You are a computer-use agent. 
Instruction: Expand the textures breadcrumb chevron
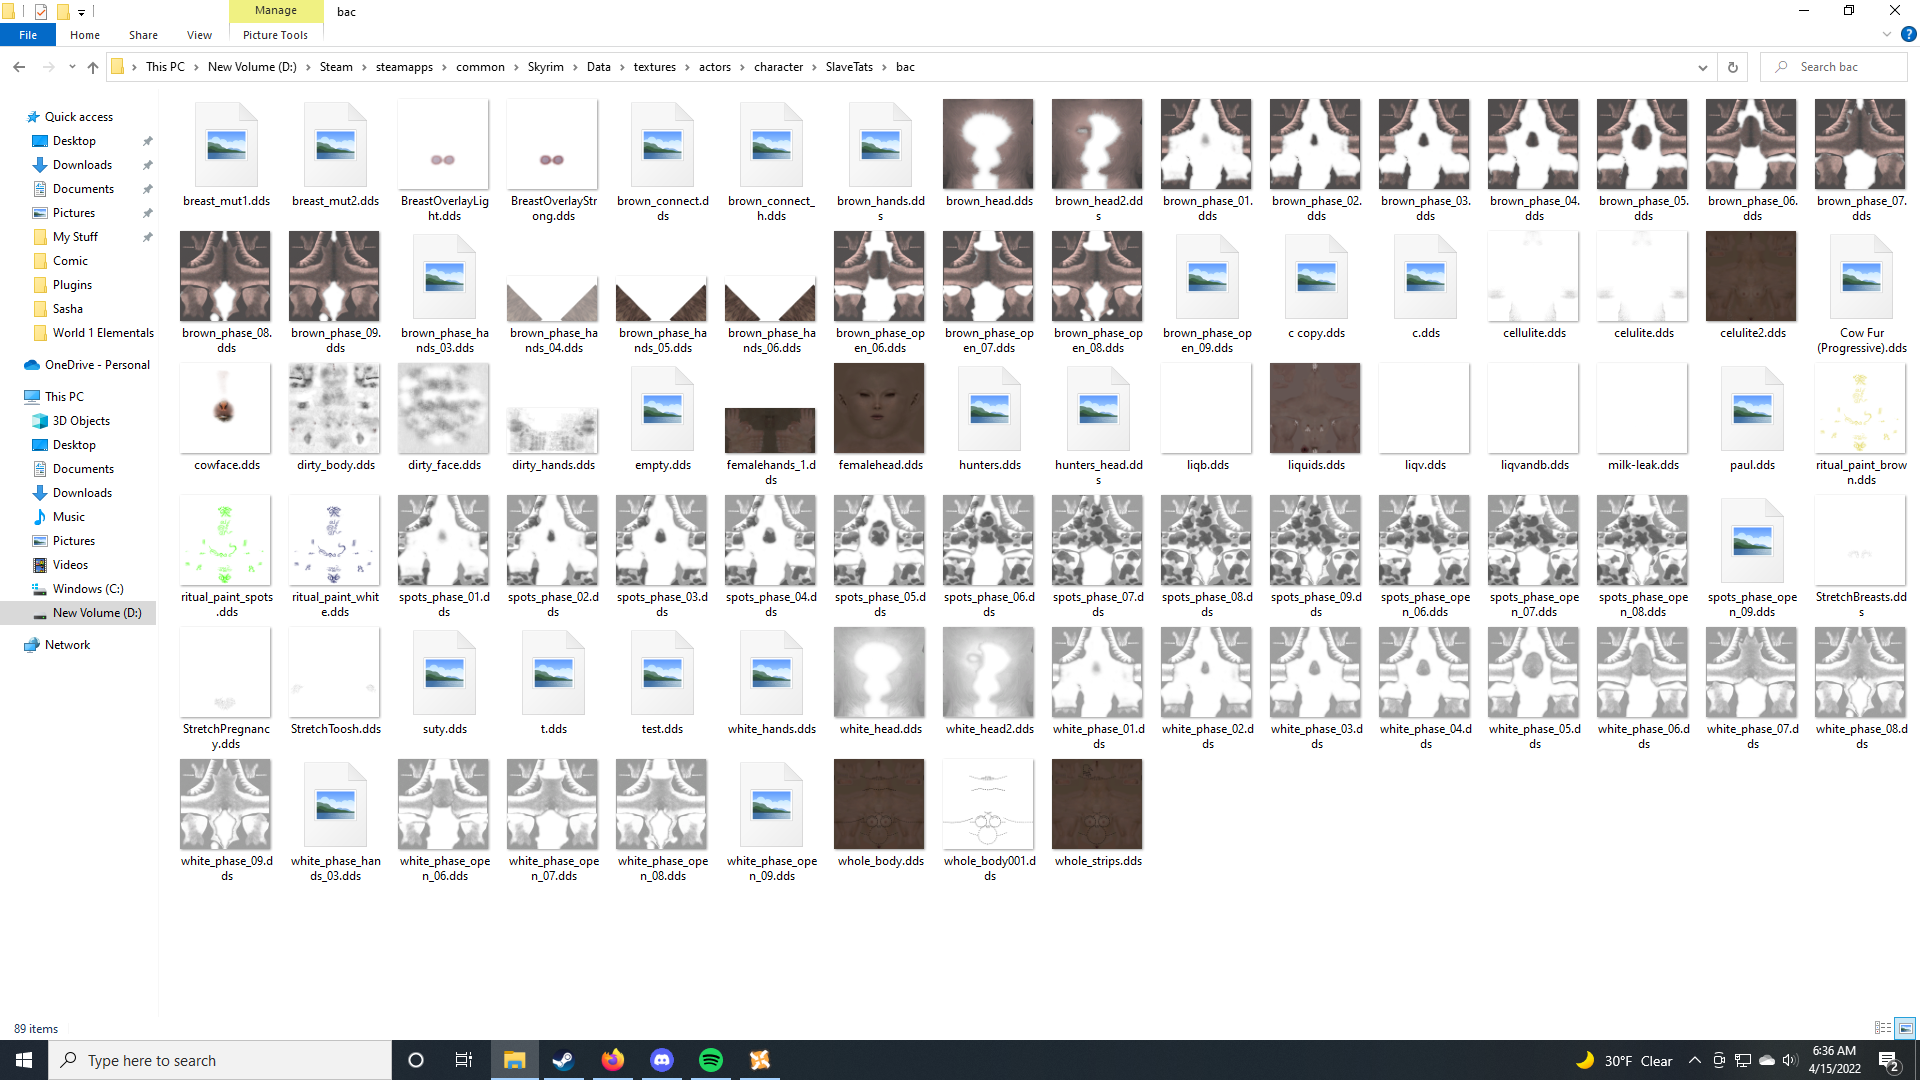coord(687,67)
